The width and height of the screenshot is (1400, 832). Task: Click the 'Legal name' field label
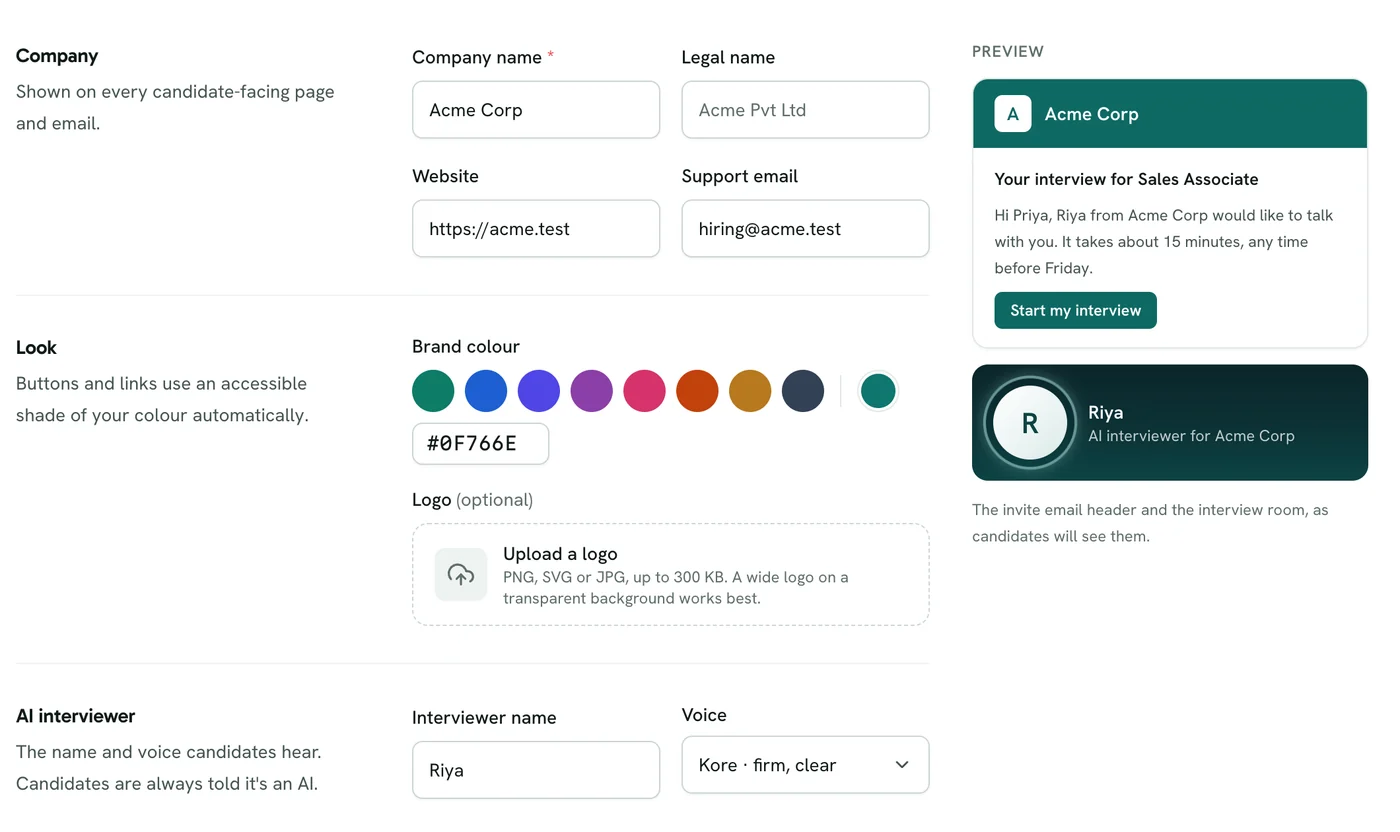coord(728,58)
